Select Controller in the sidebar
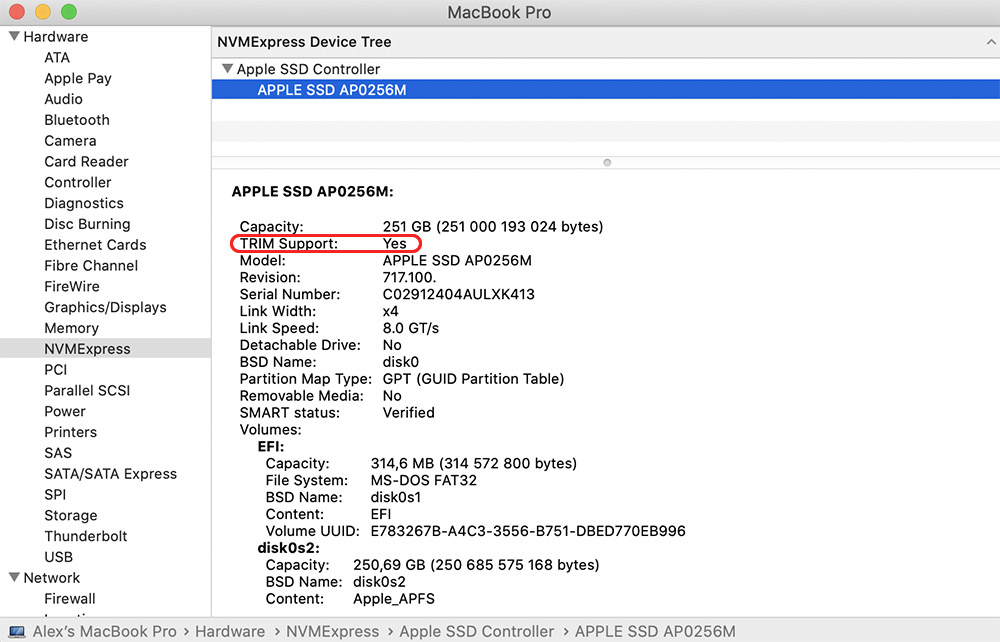The width and height of the screenshot is (1000, 642). (78, 182)
